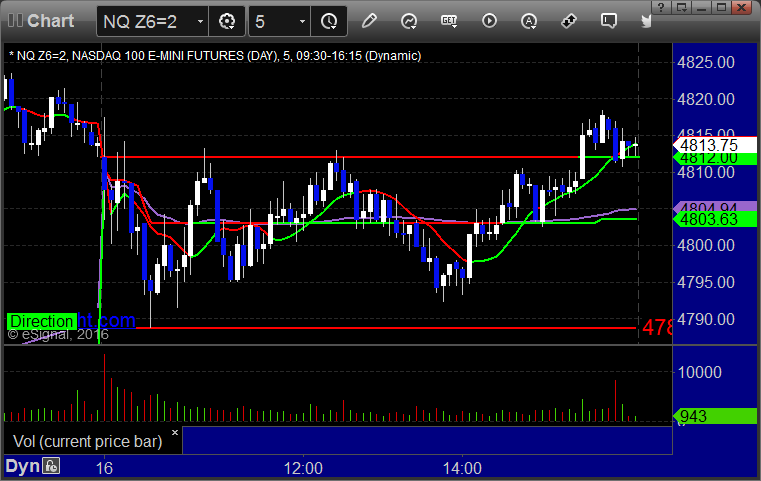Click the Twitter bird icon
Screen dimensions: 761x481
click(x=646, y=21)
